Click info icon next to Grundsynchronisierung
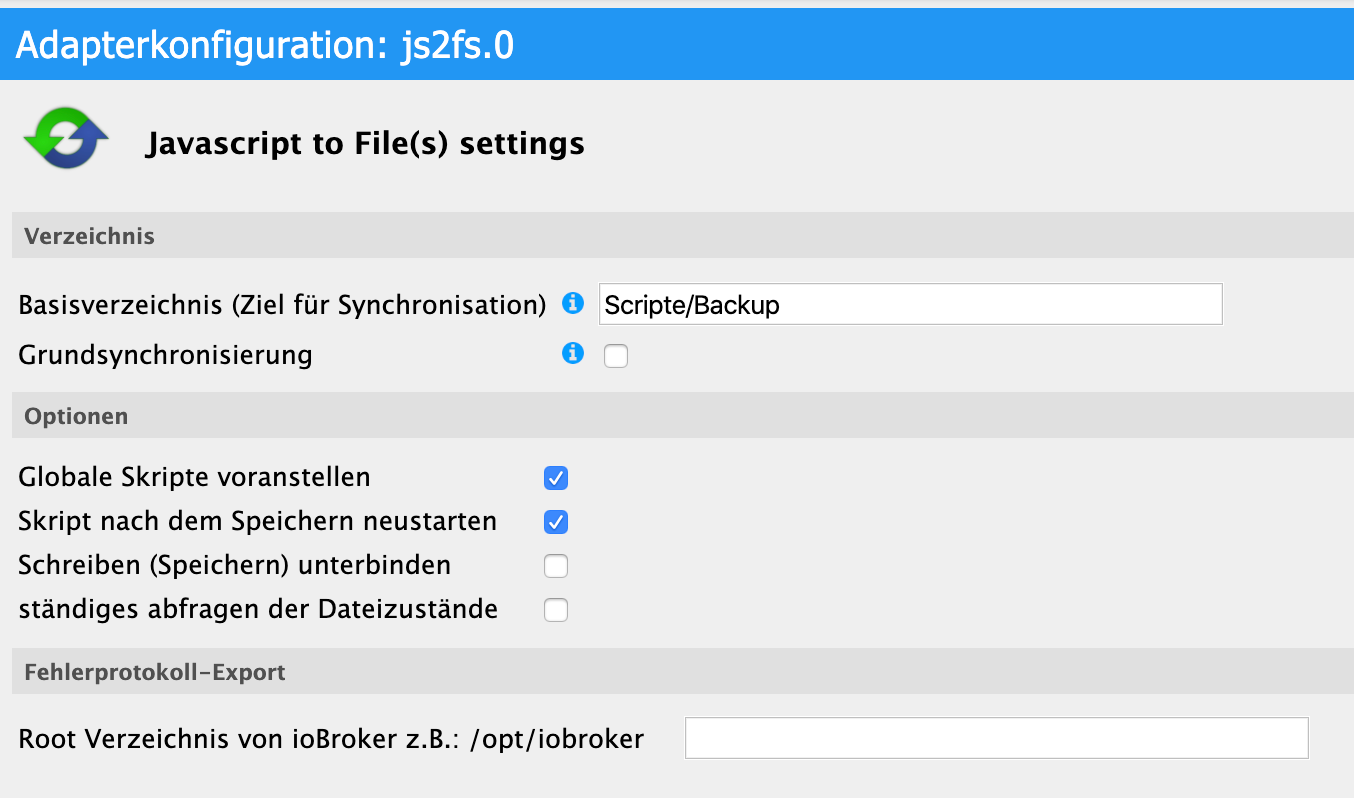This screenshot has width=1354, height=798. coord(572,353)
